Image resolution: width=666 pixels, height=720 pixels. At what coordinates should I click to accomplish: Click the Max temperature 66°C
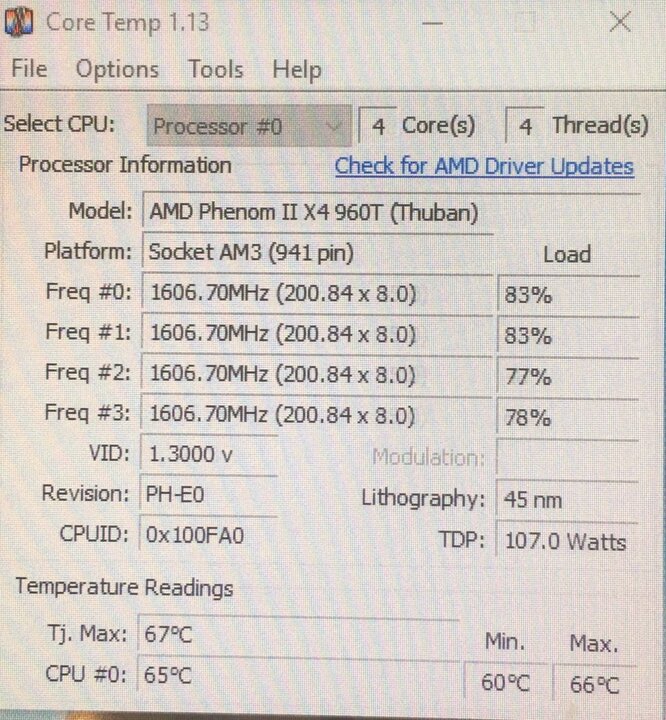coord(595,684)
